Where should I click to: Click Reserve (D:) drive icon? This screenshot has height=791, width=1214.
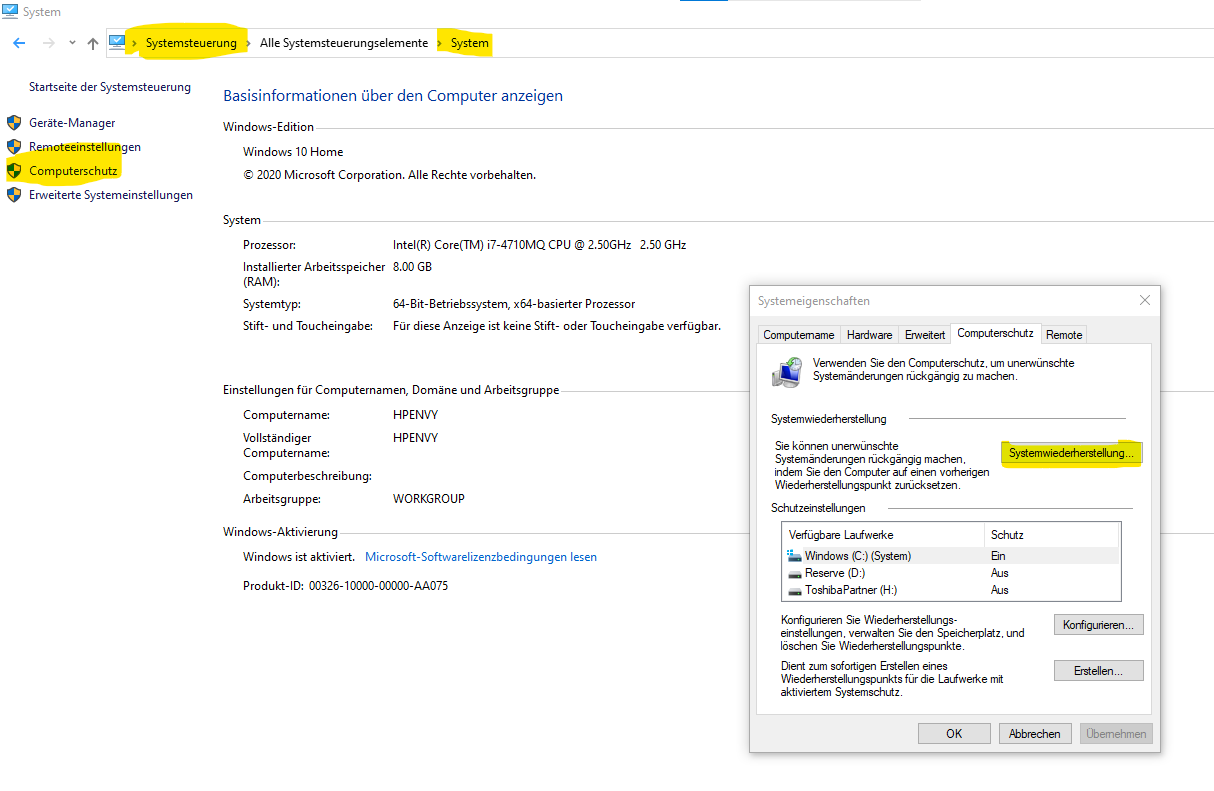pyautogui.click(x=795, y=573)
